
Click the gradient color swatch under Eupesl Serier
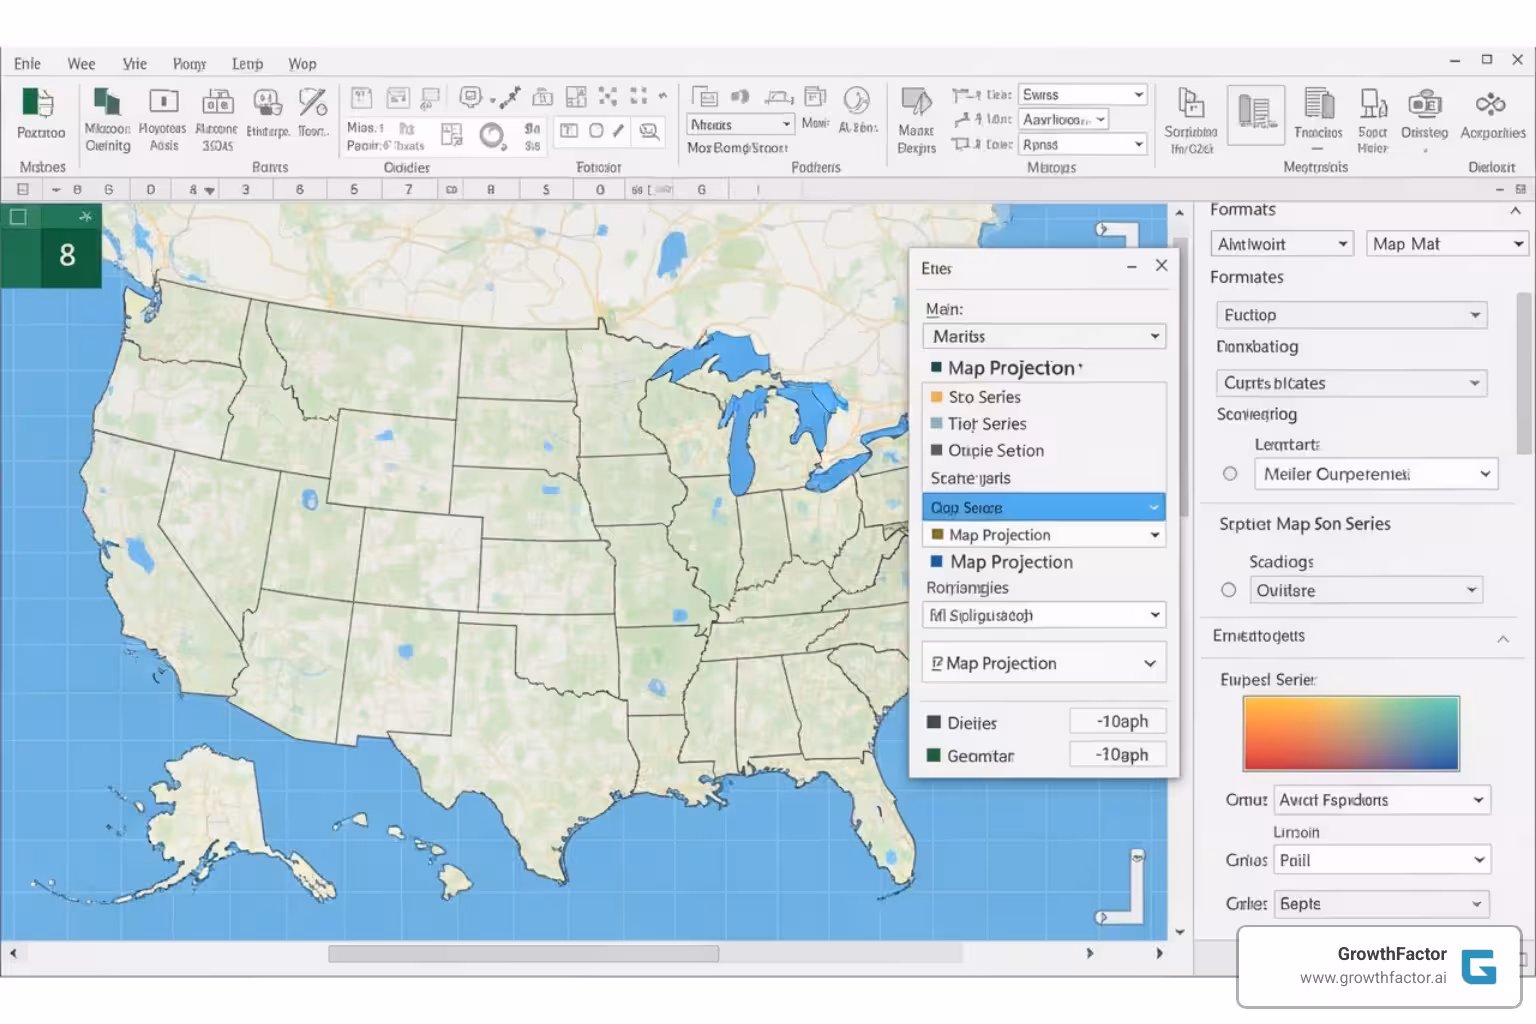[1351, 733]
